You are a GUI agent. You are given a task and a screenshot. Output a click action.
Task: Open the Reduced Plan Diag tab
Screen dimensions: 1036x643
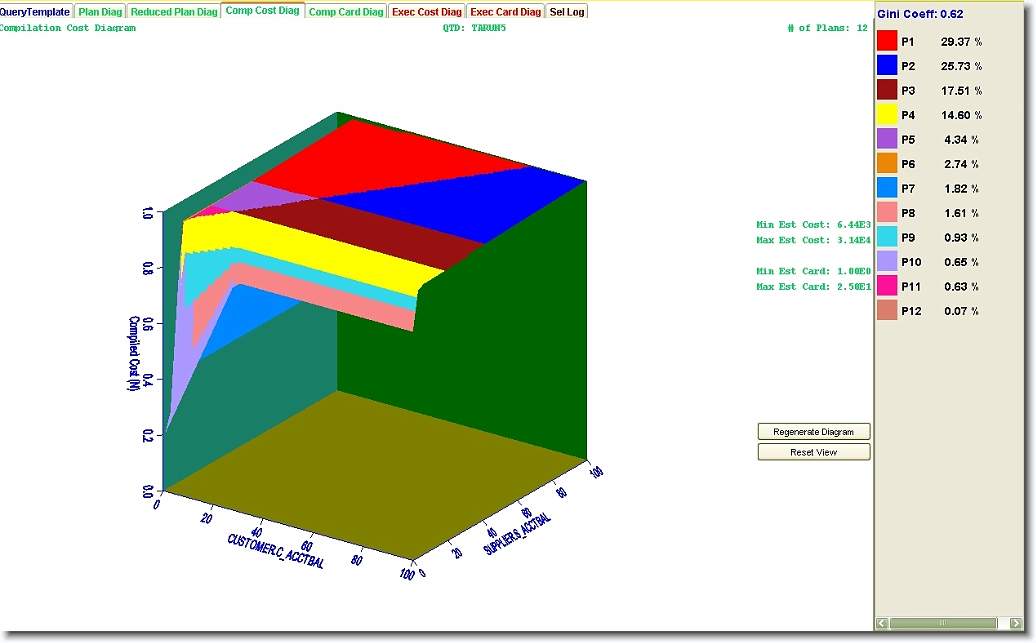coord(174,12)
